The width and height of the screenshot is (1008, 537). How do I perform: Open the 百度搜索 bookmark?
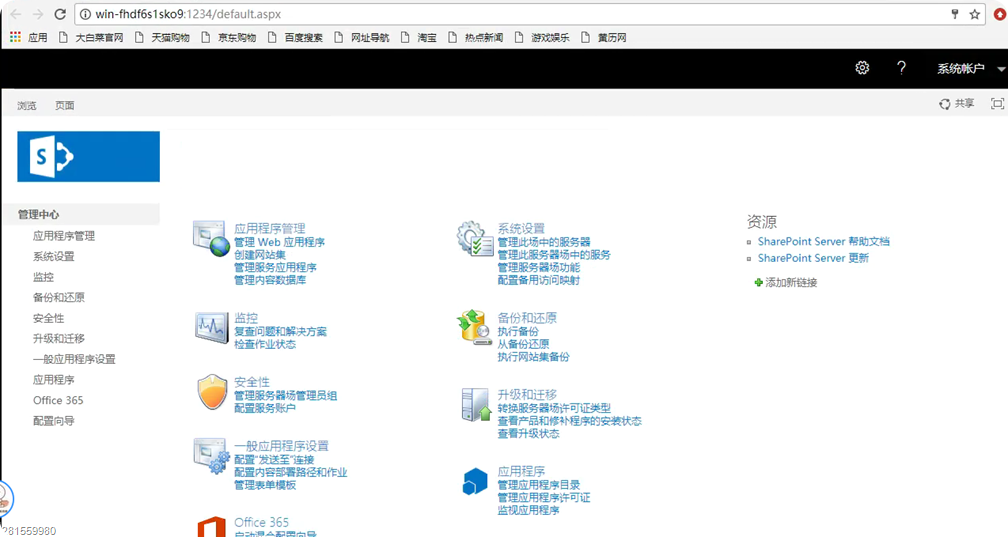click(296, 37)
